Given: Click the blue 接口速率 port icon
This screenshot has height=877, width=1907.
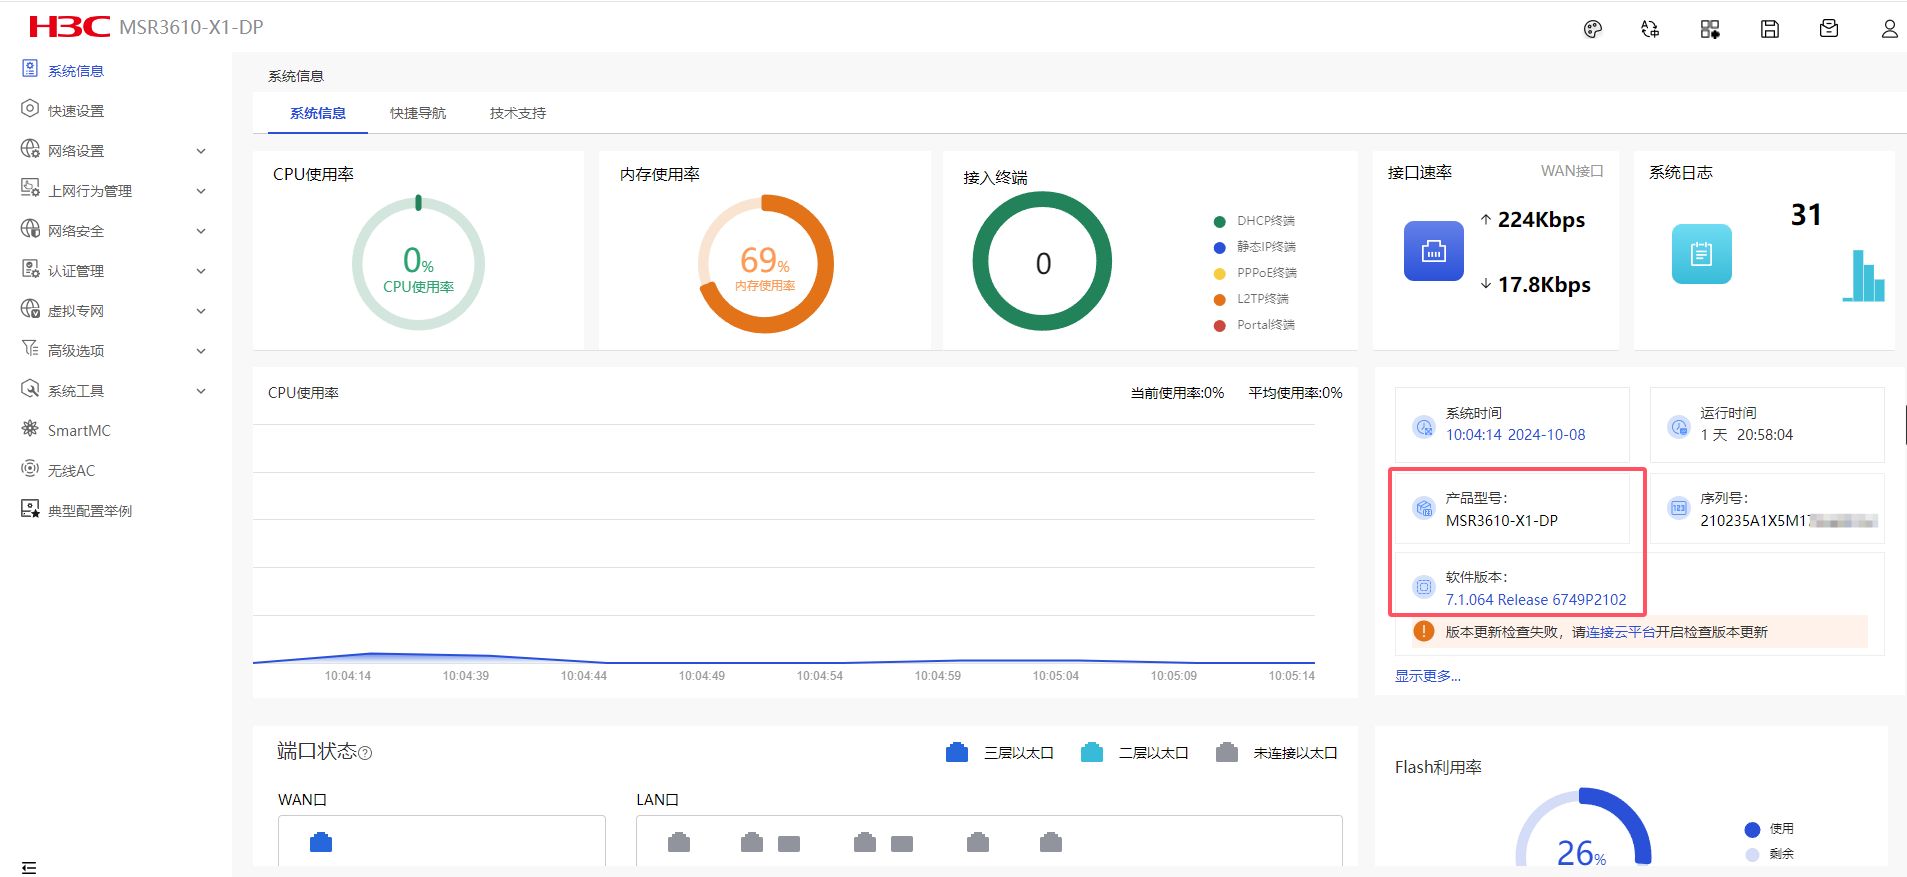Looking at the screenshot, I should 1433,251.
